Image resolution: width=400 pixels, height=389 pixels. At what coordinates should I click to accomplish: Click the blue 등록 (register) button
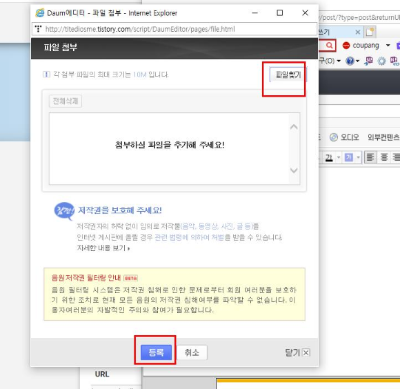156,352
